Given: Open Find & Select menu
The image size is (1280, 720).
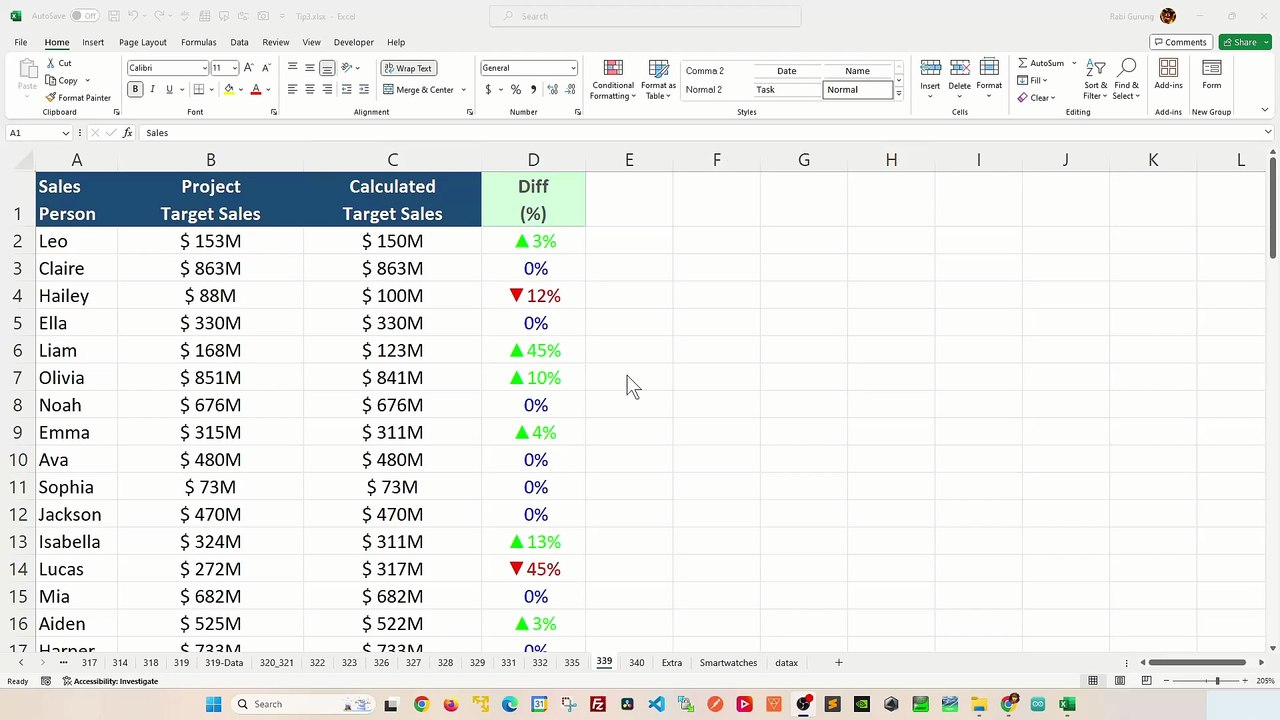Looking at the screenshot, I should (x=1127, y=79).
